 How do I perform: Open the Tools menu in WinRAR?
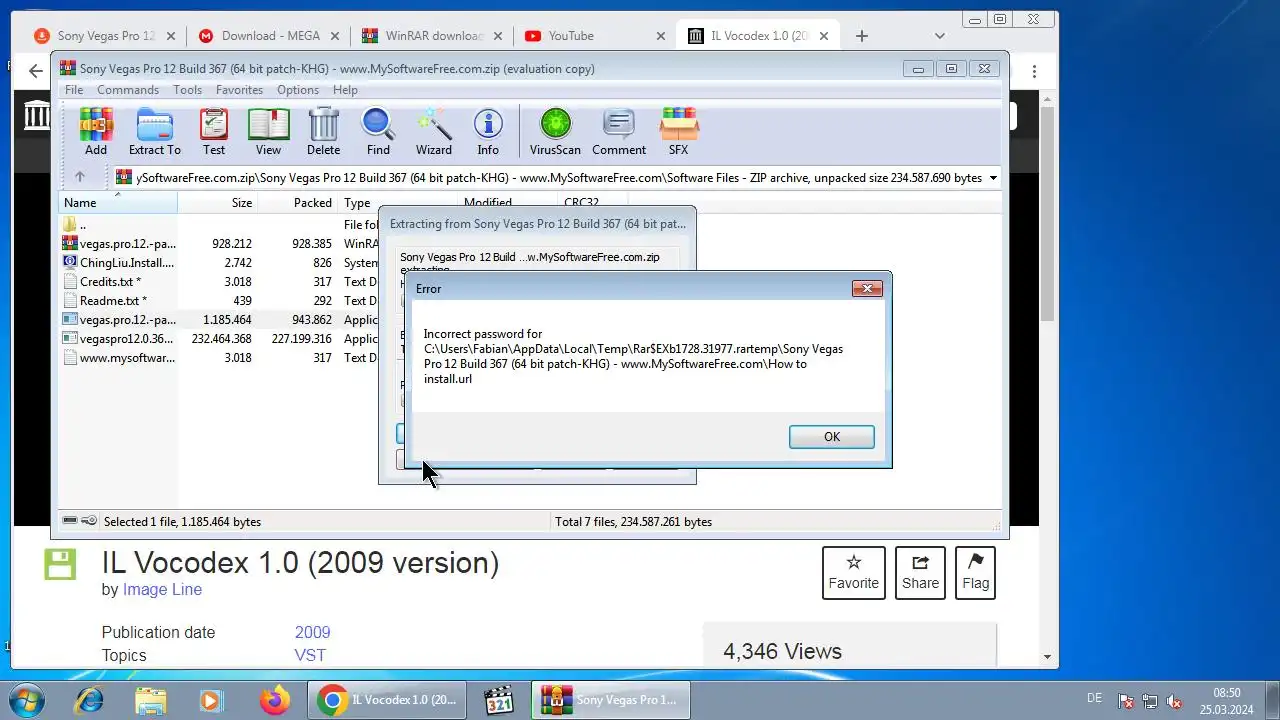pyautogui.click(x=187, y=90)
